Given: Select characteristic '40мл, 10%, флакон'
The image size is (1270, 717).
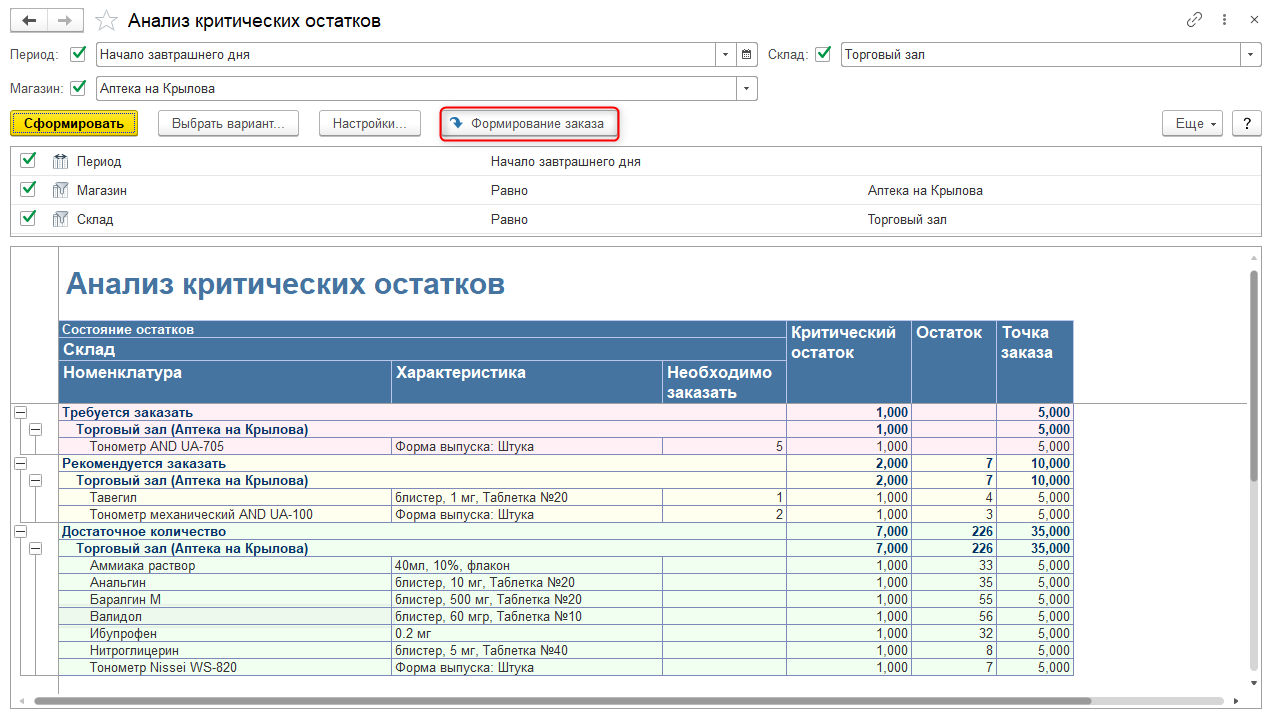Looking at the screenshot, I should tap(527, 565).
